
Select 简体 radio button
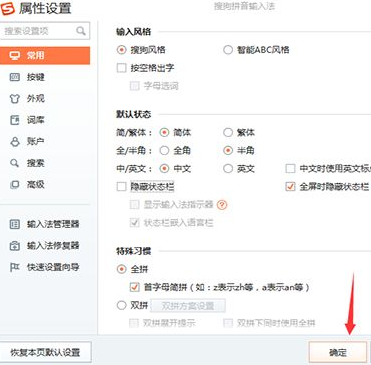point(164,132)
